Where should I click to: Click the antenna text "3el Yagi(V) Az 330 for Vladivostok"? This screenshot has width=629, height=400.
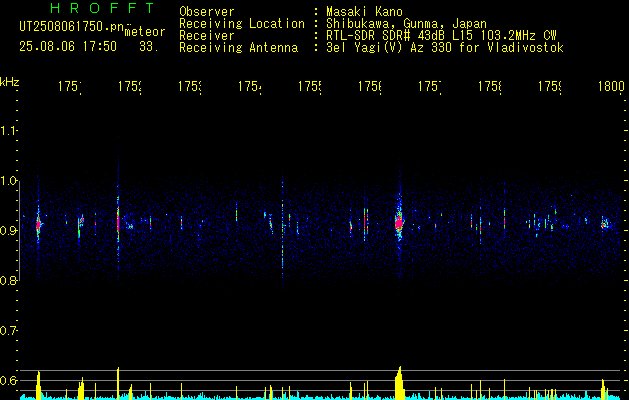445,48
